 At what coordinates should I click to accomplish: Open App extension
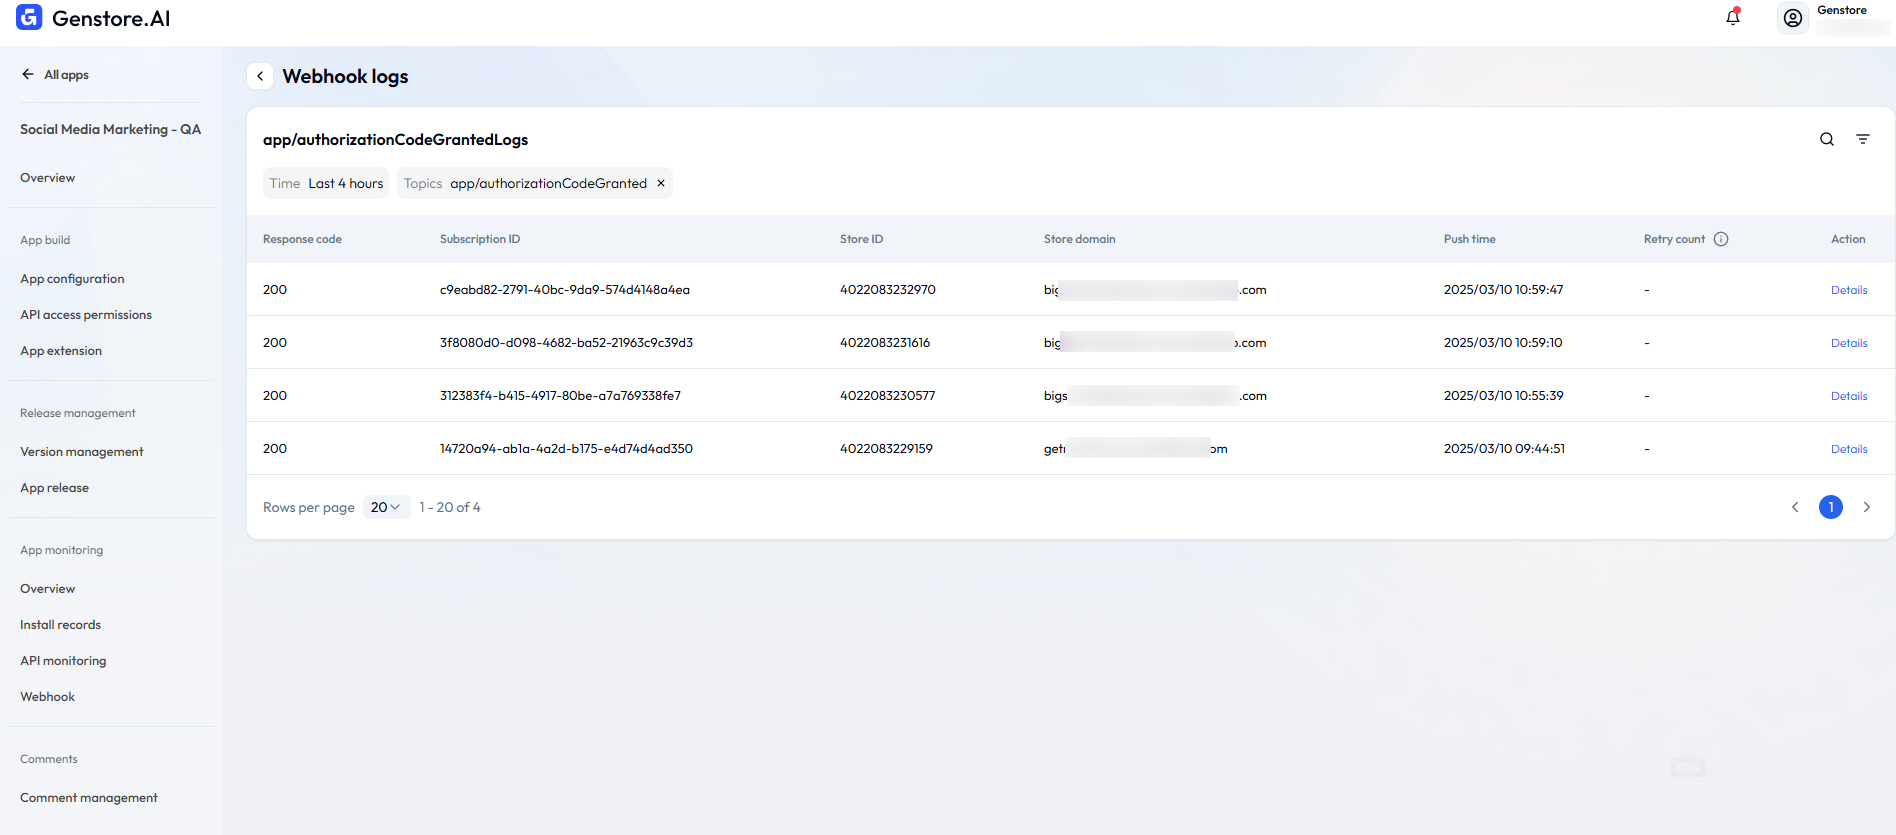tap(61, 351)
